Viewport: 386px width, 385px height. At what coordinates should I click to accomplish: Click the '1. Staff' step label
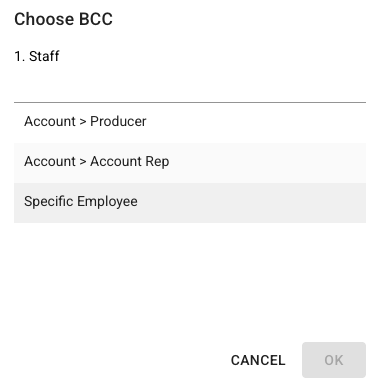coord(37,56)
